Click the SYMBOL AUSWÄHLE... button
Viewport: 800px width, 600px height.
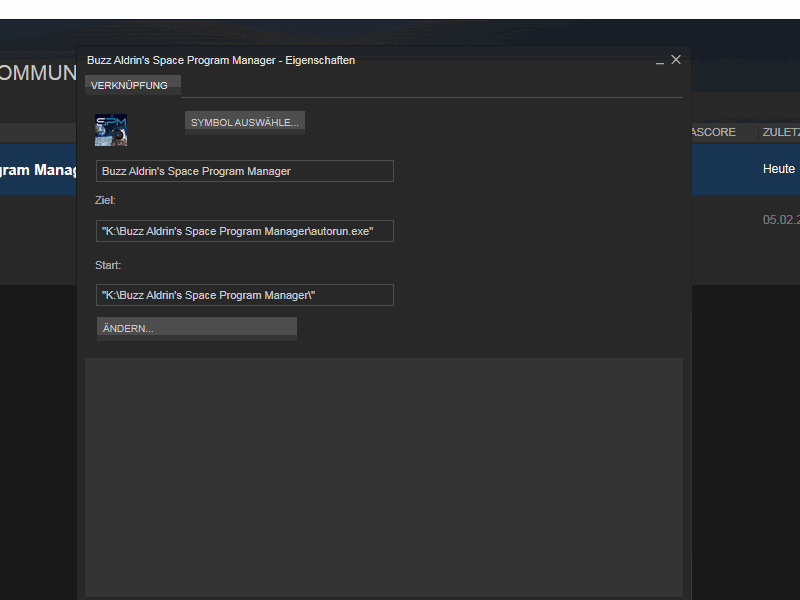(244, 122)
